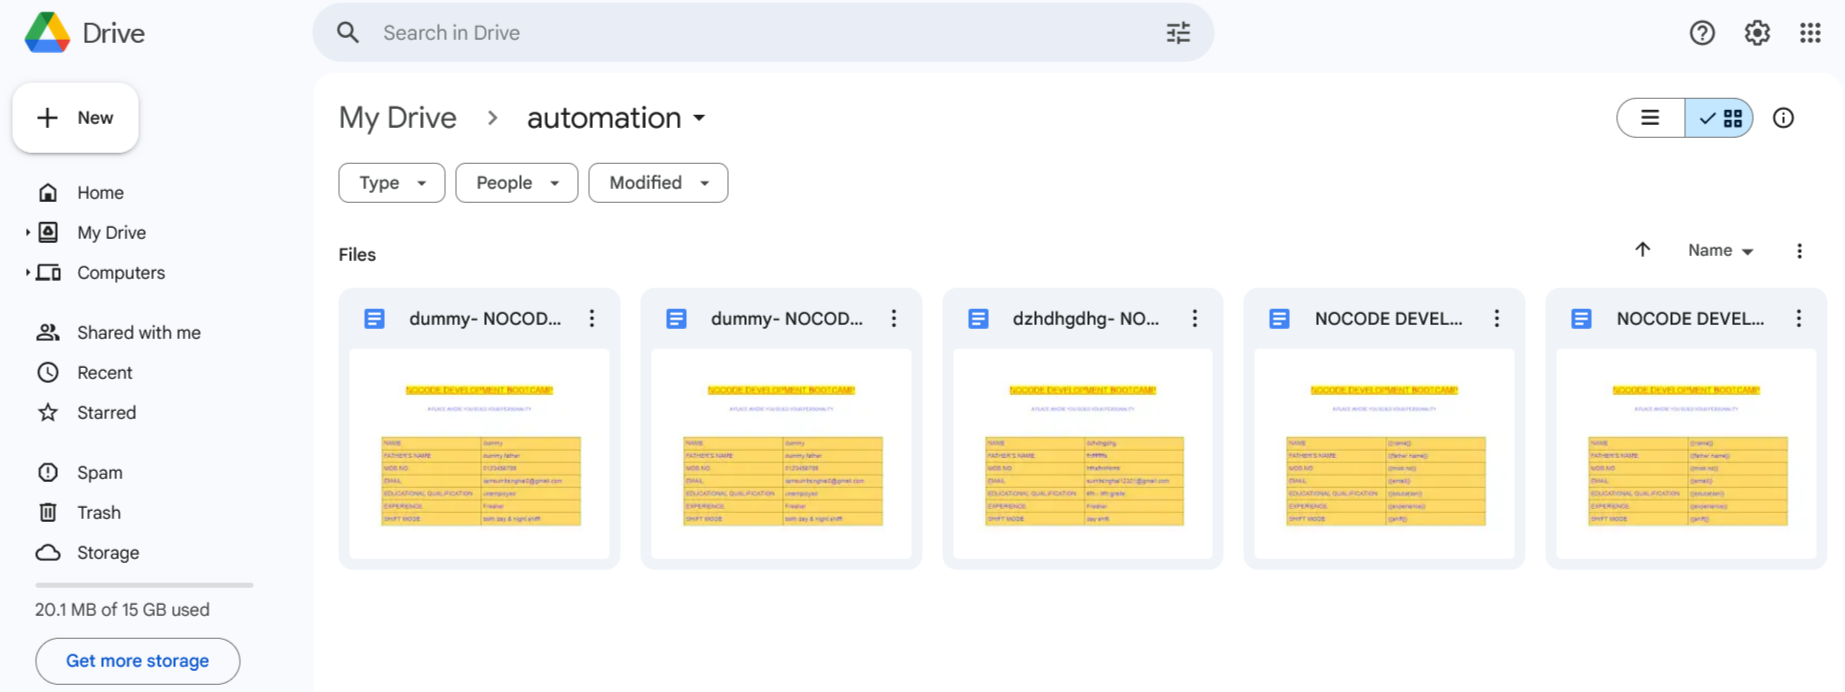This screenshot has height=692, width=1845.
Task: Open the Name sort dropdown
Action: [1720, 251]
